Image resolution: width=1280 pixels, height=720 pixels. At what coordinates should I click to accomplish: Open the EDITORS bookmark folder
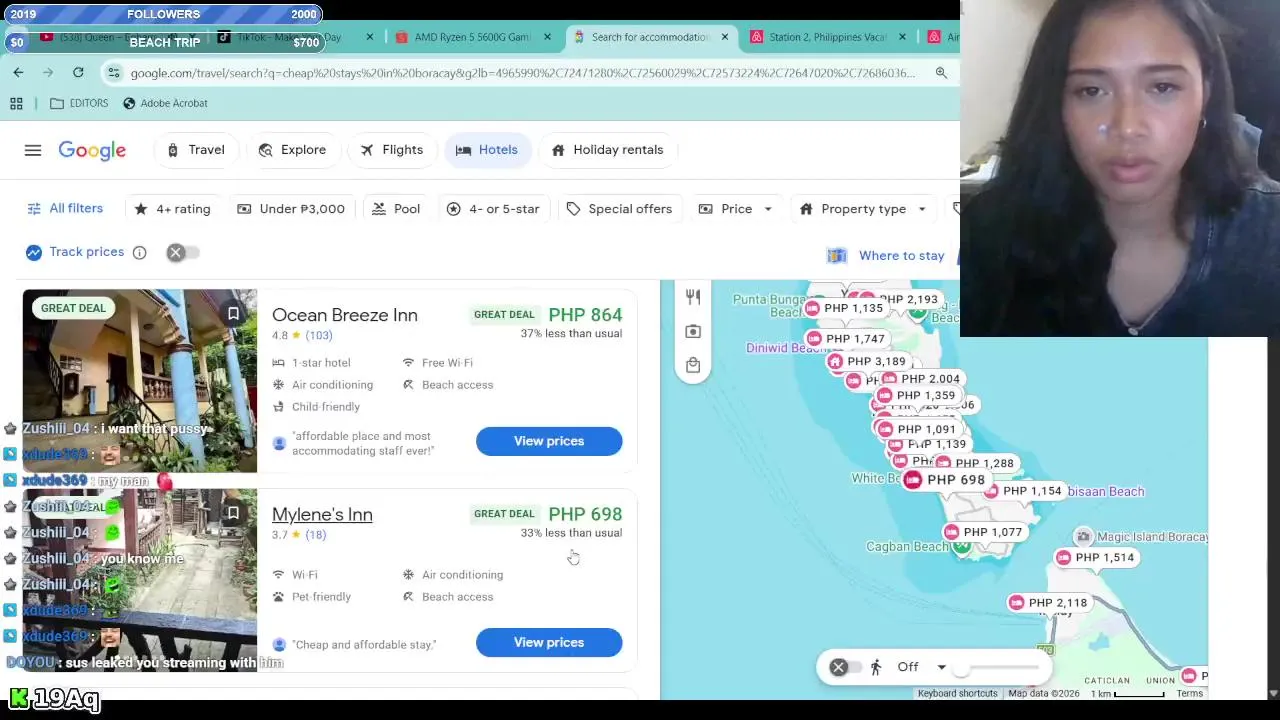pos(79,103)
